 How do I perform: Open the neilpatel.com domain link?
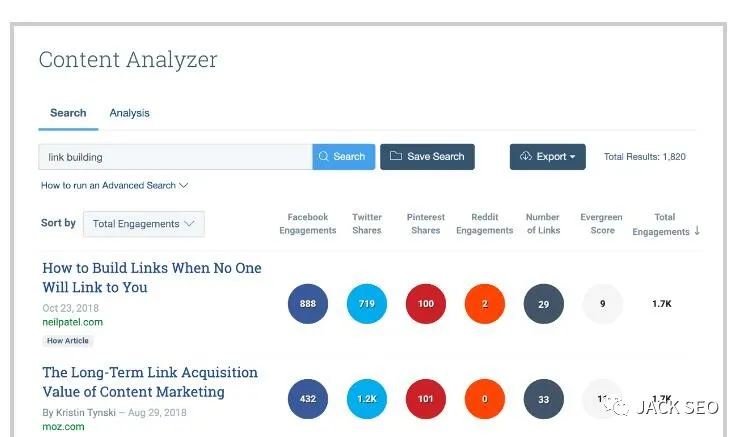click(72, 322)
